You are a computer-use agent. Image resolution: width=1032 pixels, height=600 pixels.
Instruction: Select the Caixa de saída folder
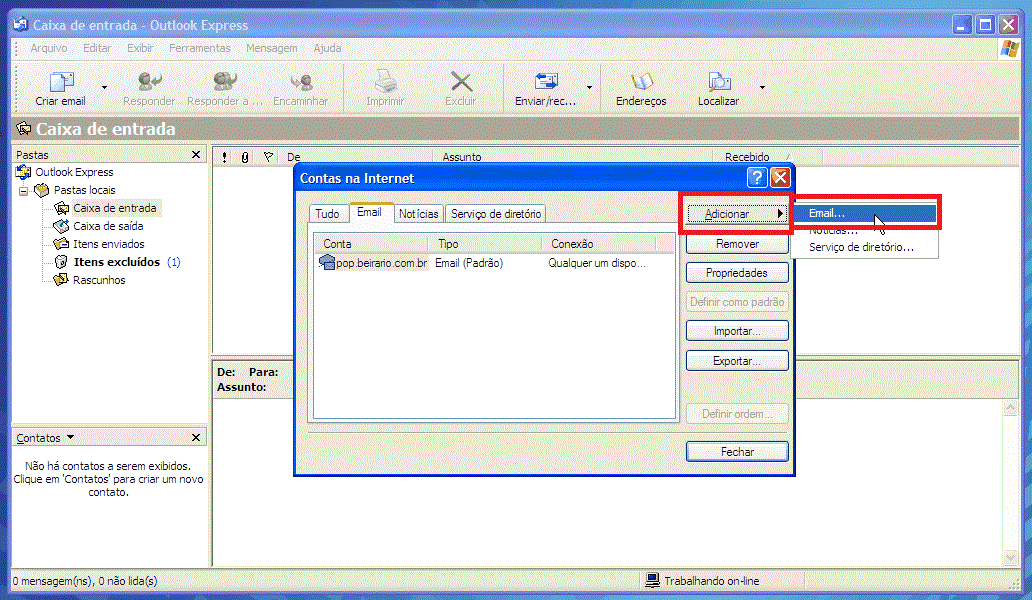coord(108,226)
